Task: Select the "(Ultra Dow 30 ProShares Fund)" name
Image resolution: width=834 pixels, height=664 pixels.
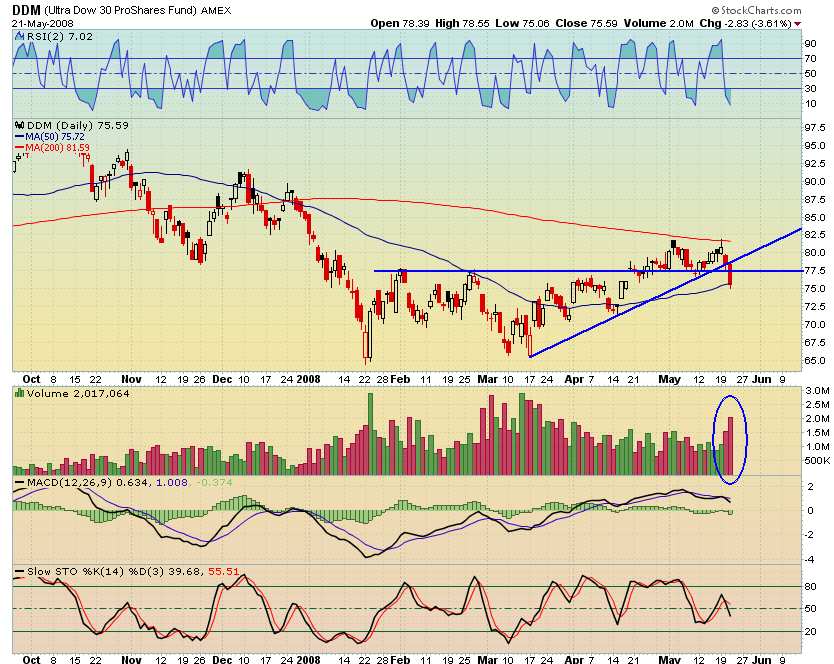Action: [121, 10]
